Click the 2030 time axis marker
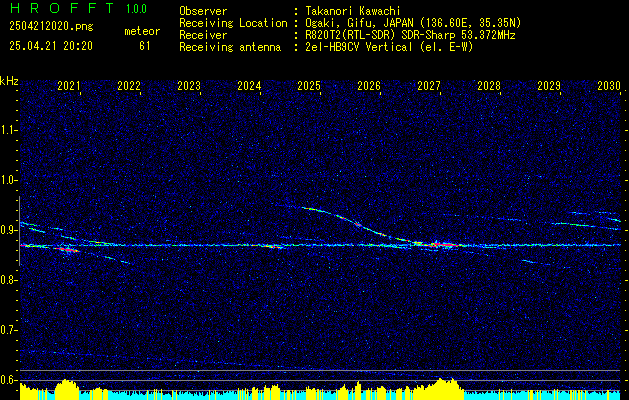This screenshot has height=400, width=629. tap(609, 85)
